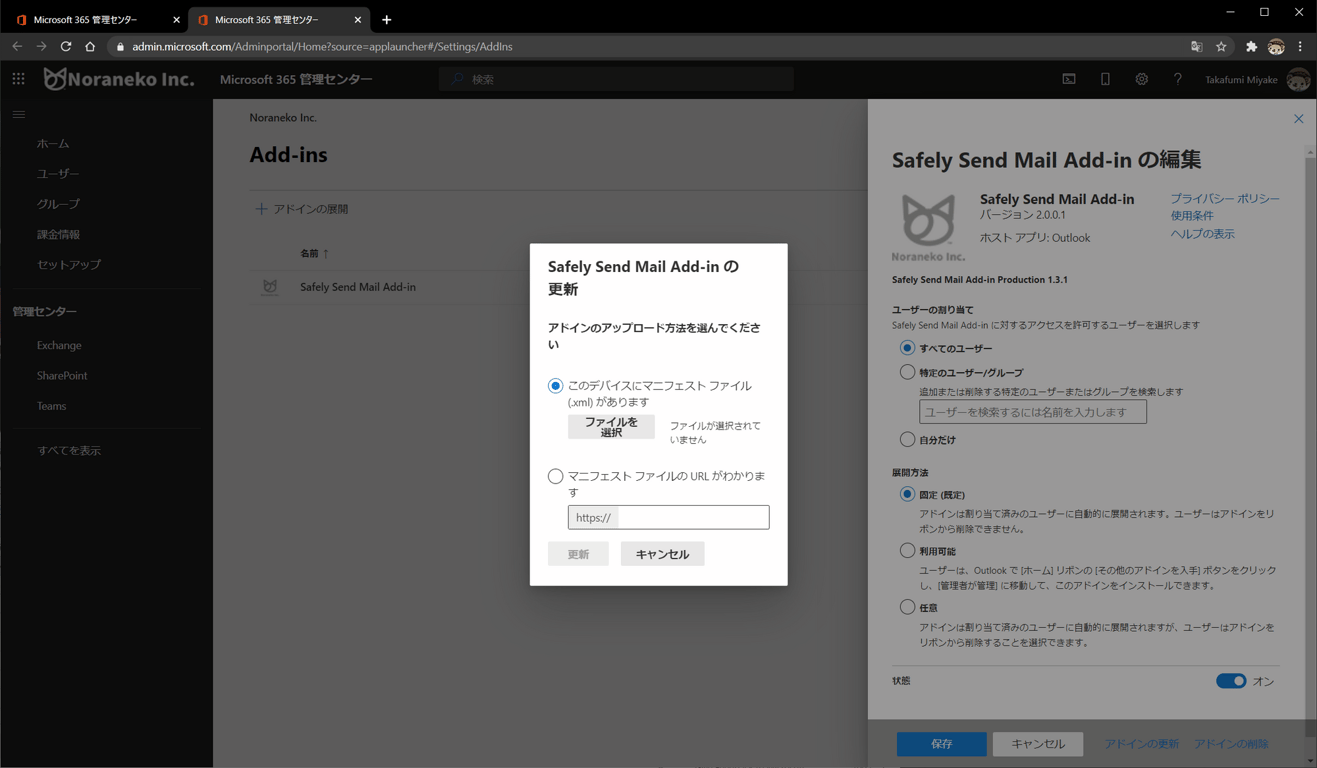Open SharePoint admin center link
This screenshot has width=1317, height=768.
(x=62, y=375)
